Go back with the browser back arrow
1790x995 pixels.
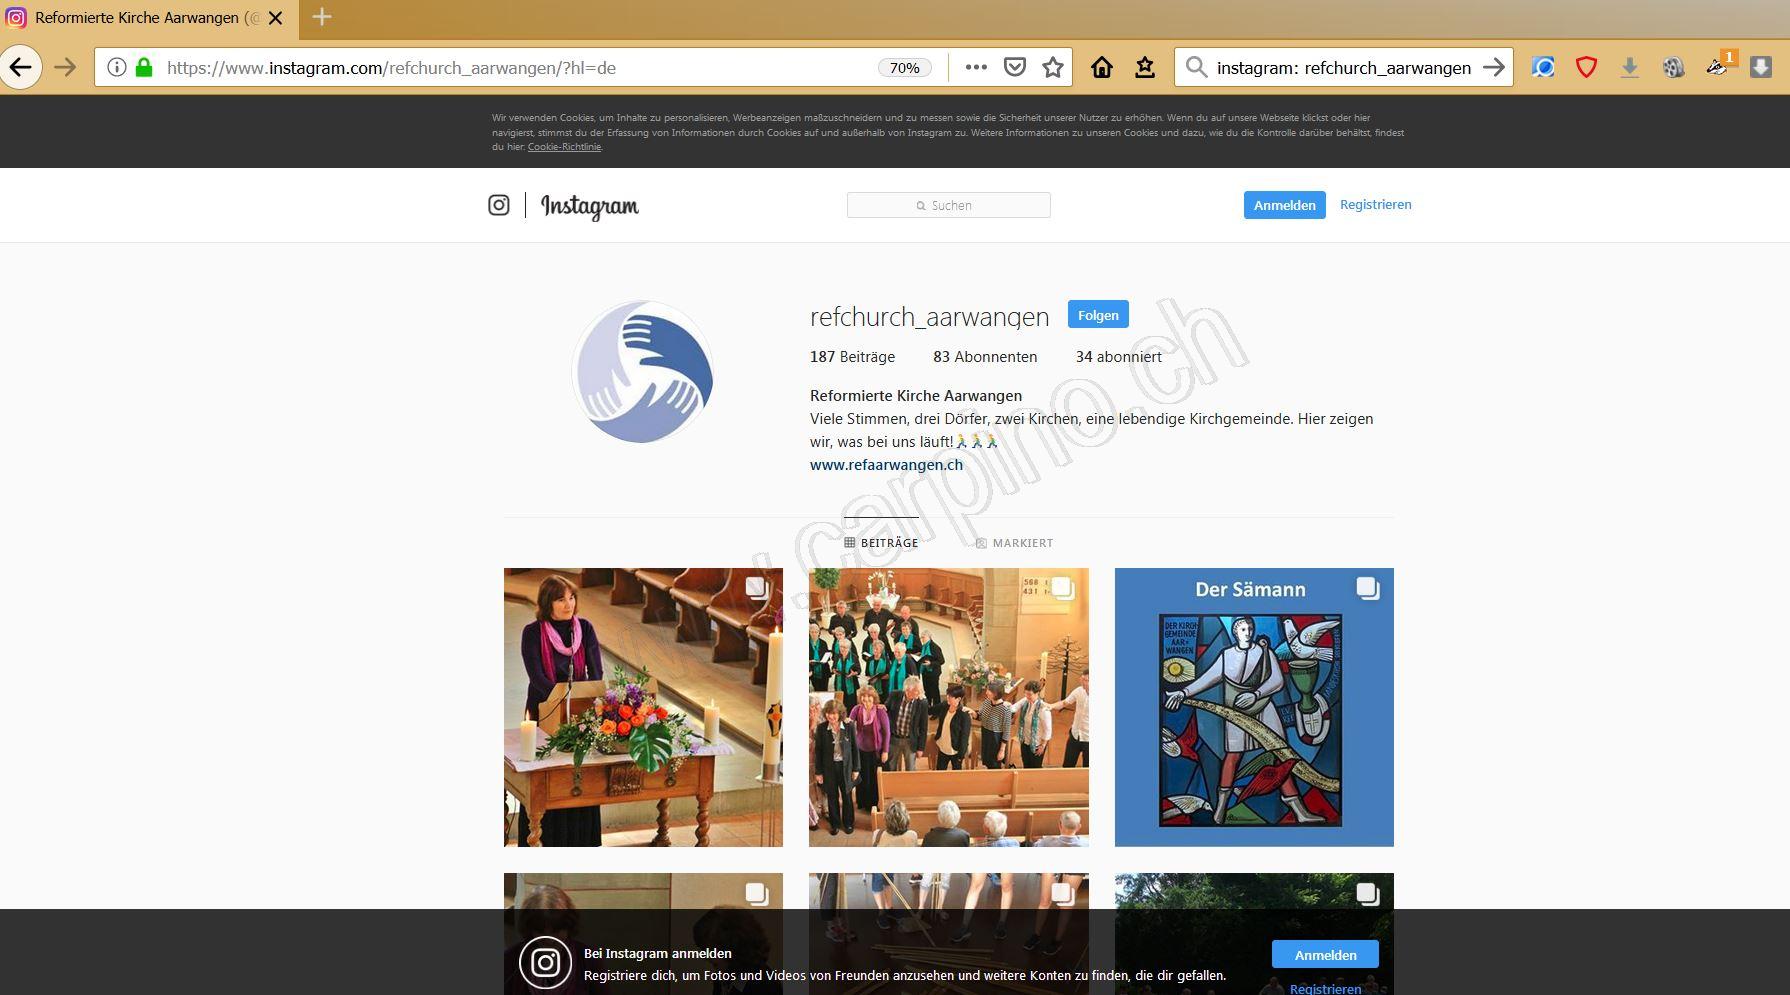20,67
